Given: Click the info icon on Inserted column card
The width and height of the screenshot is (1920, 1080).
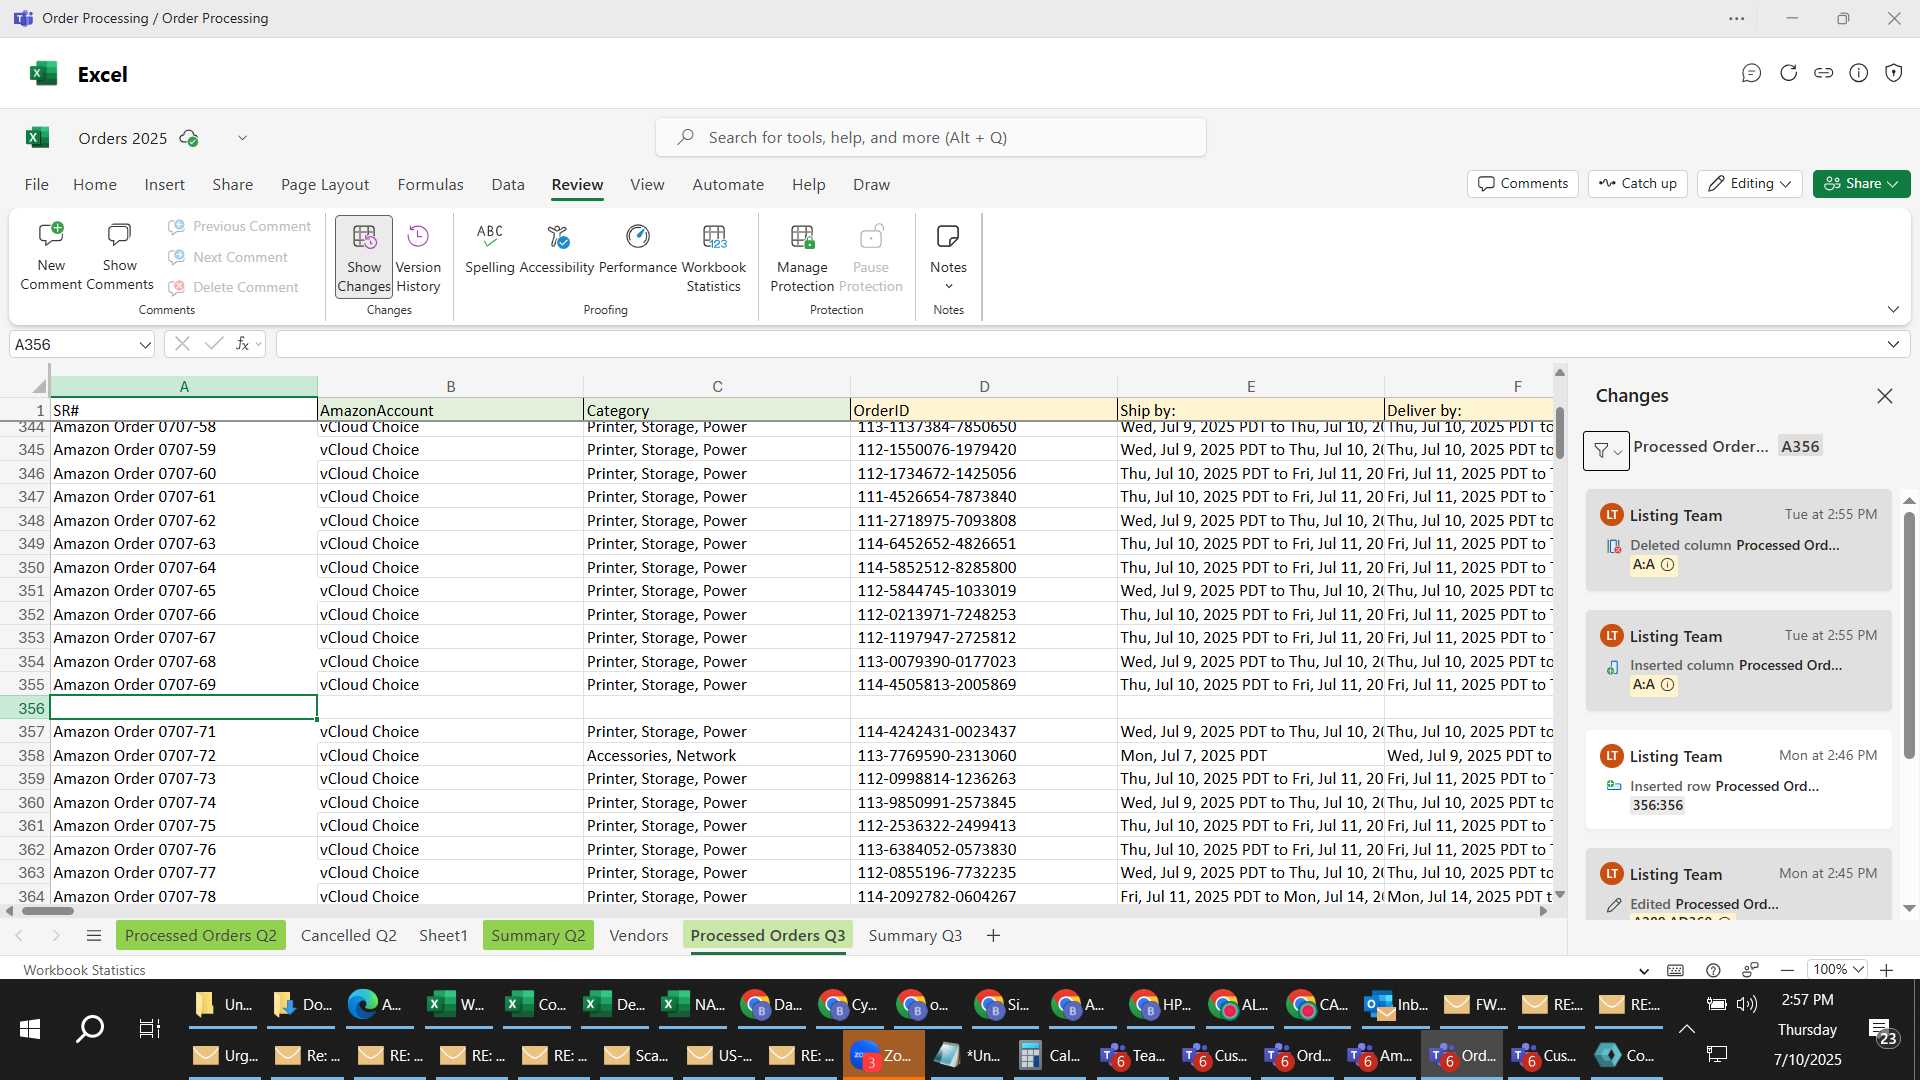Looking at the screenshot, I should (1667, 685).
